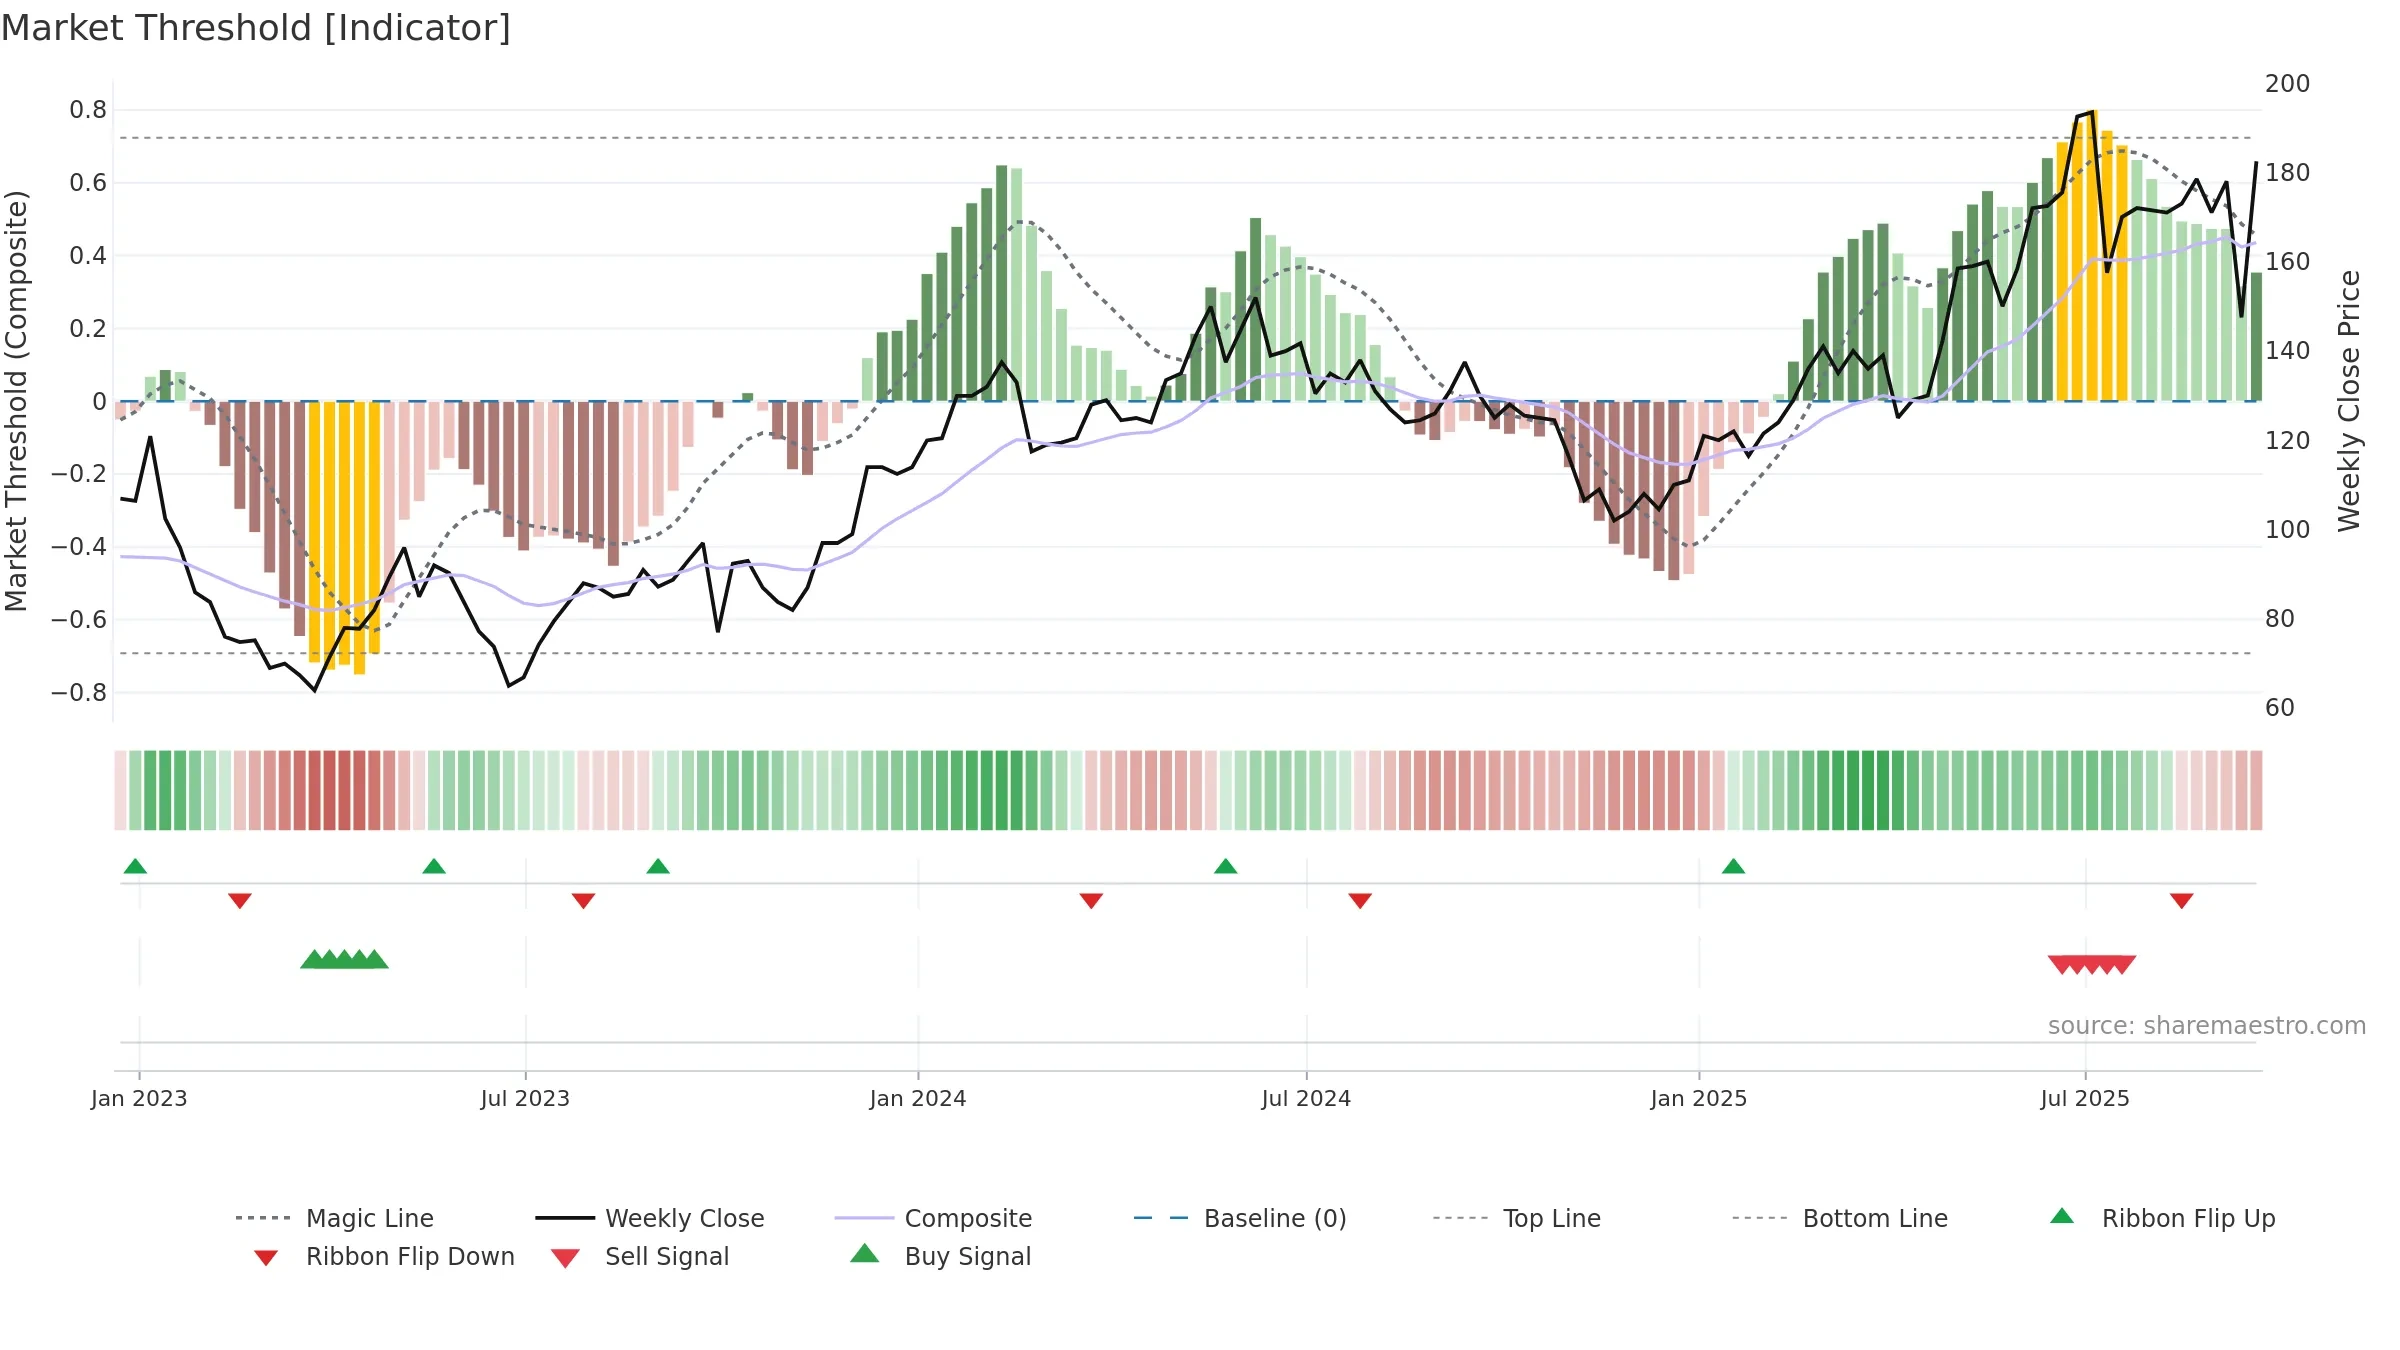
Task: Toggle the Composite legend entry
Action: pos(933,1218)
